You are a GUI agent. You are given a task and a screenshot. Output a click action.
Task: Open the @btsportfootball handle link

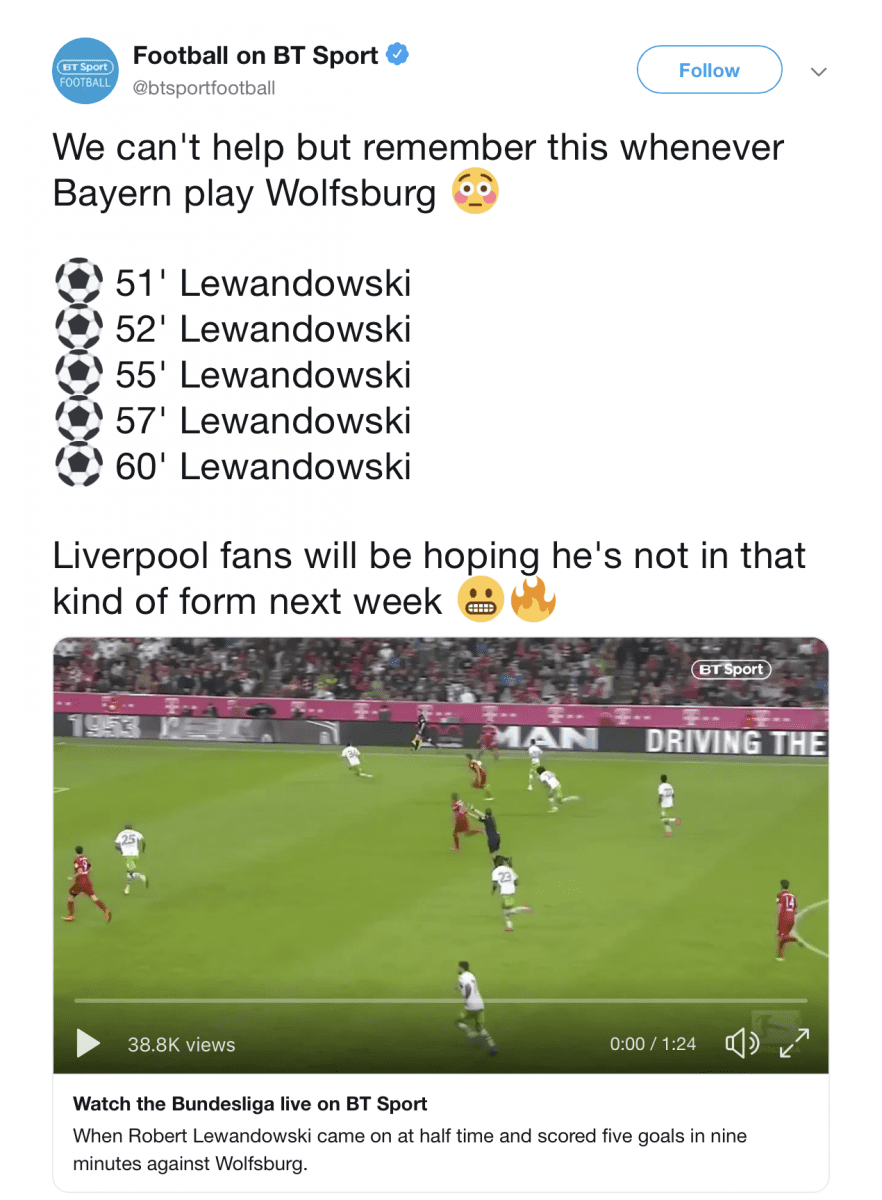click(x=203, y=88)
